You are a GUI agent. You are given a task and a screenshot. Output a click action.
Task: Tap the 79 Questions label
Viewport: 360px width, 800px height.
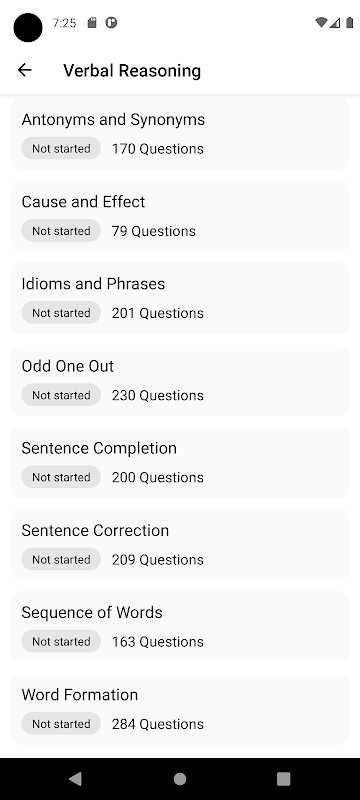(x=153, y=231)
